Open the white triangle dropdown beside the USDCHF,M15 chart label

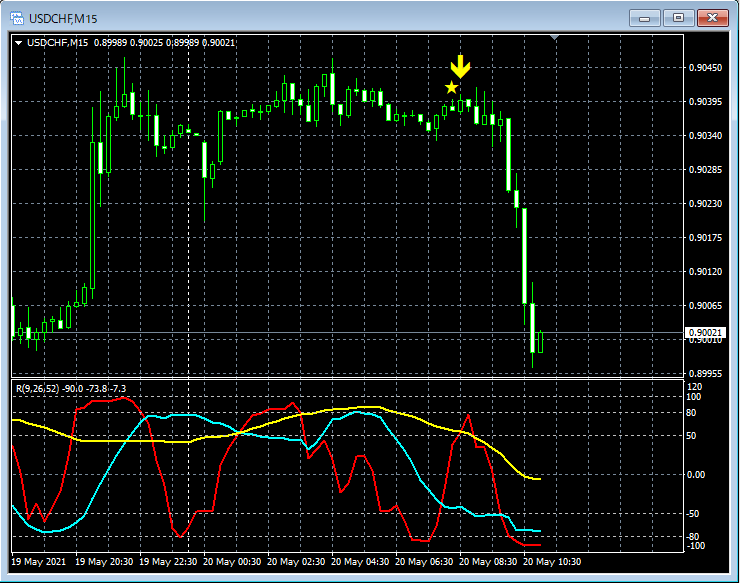click(x=18, y=43)
